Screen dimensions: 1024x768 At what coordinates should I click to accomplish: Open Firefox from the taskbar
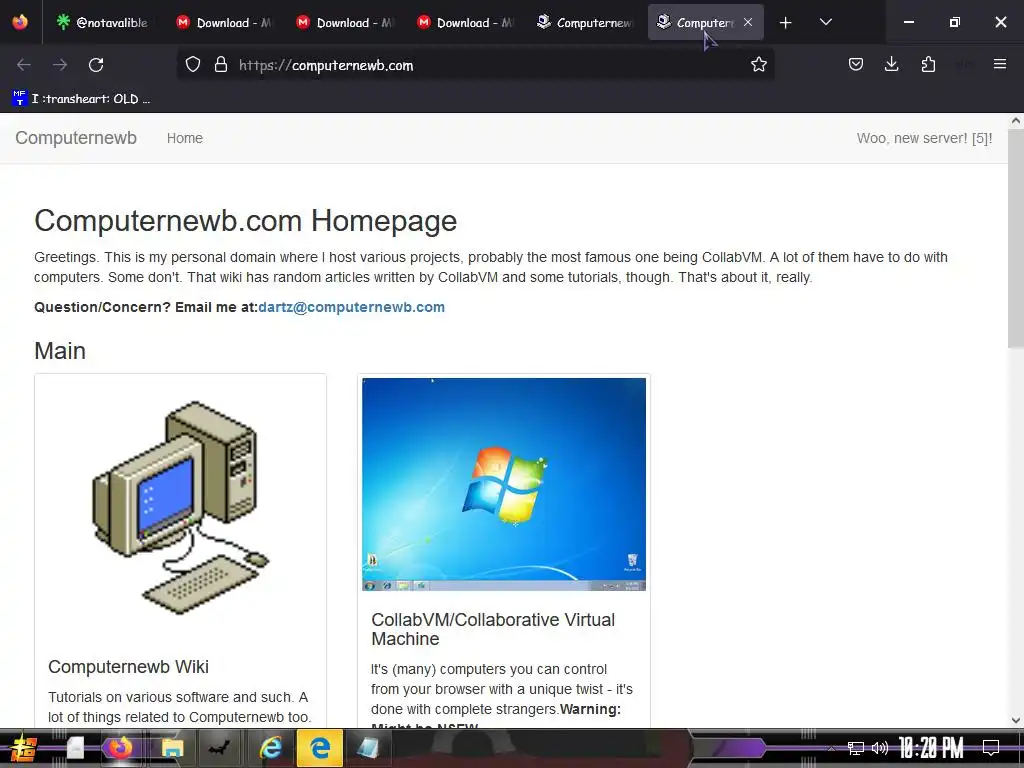pos(120,748)
